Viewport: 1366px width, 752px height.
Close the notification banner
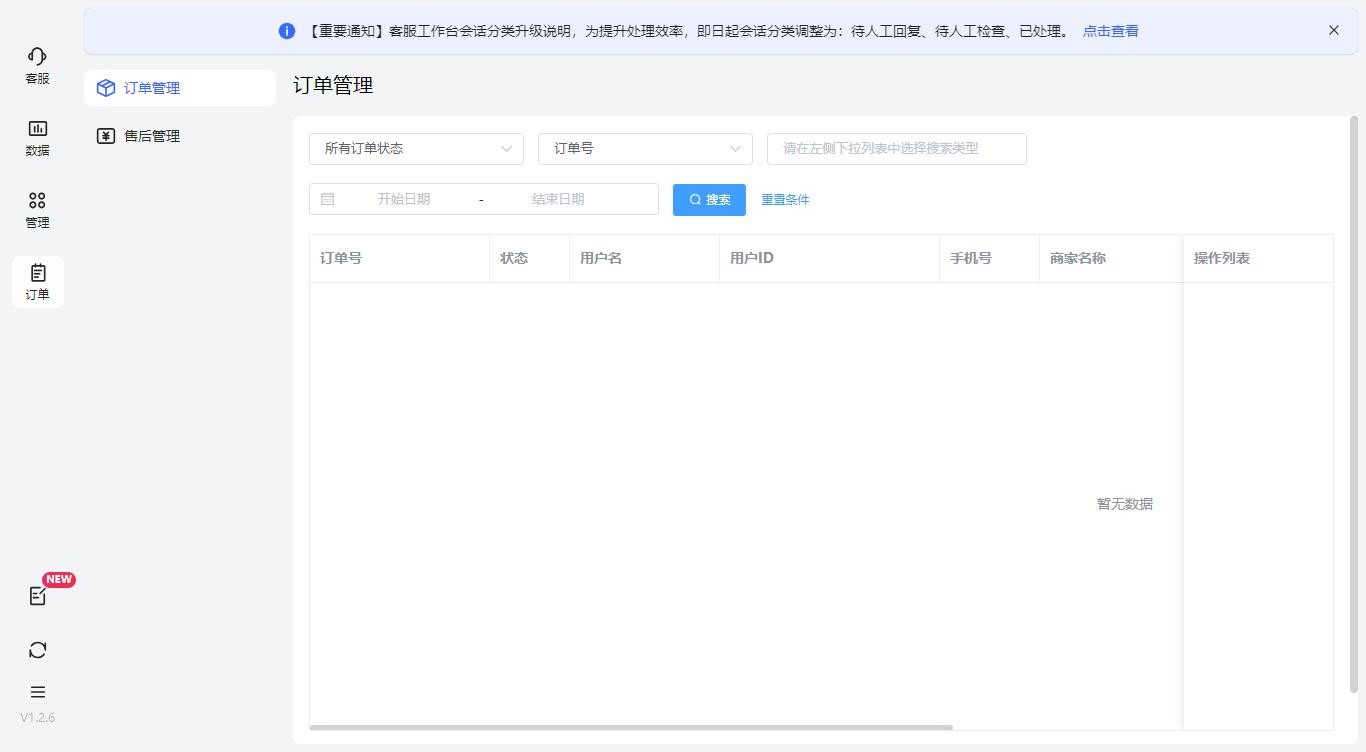coord(1333,30)
